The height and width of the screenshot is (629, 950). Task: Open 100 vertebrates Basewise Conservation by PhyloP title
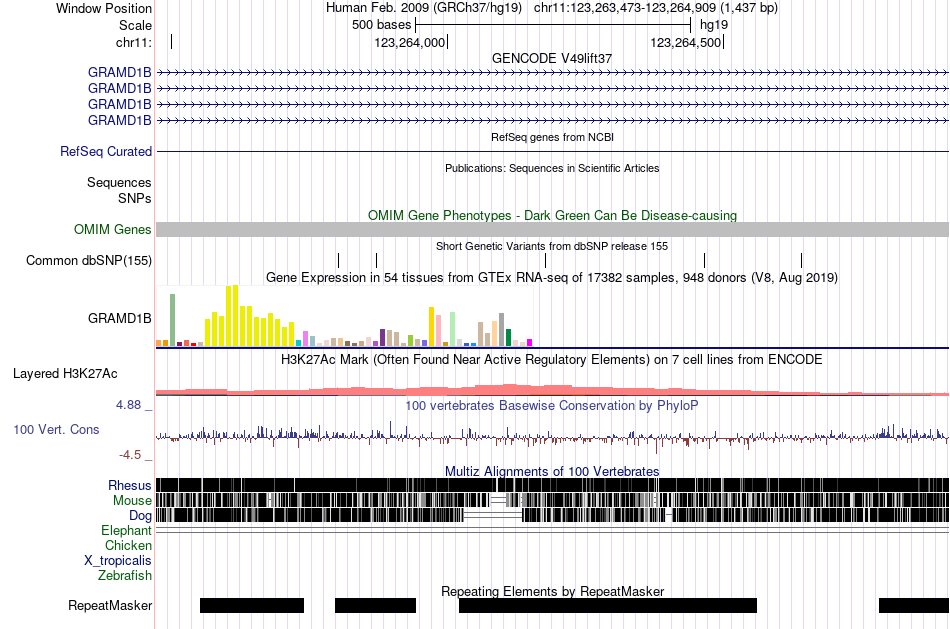[551, 405]
